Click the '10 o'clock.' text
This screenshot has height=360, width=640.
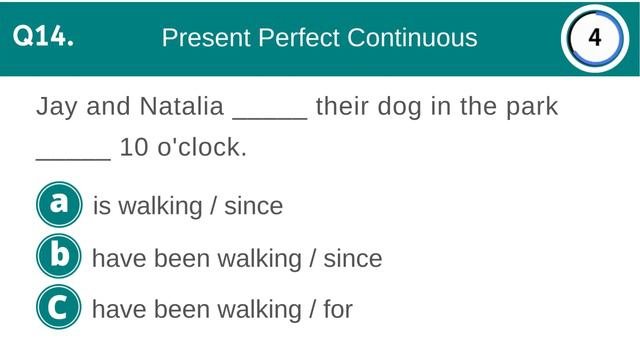tap(183, 147)
